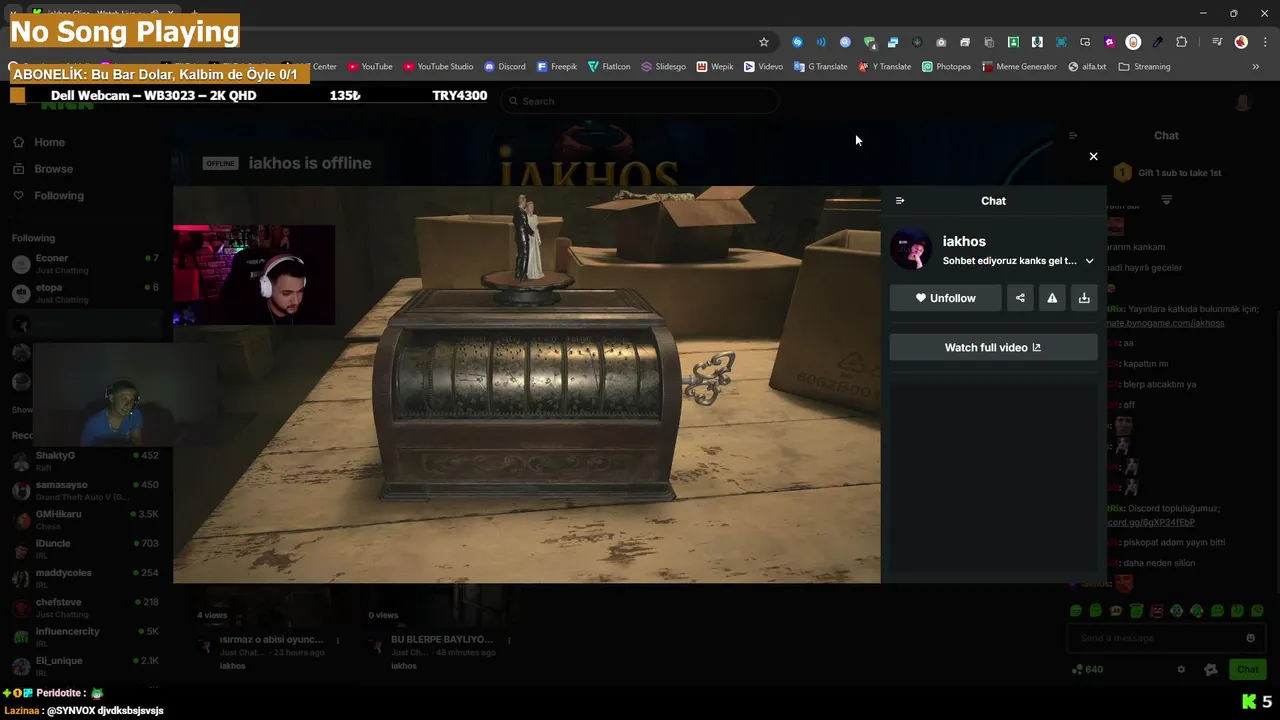This screenshot has width=1280, height=720.
Task: Open the 'ısırmaz o abisi oyunc...' video card
Action: pos(272,640)
